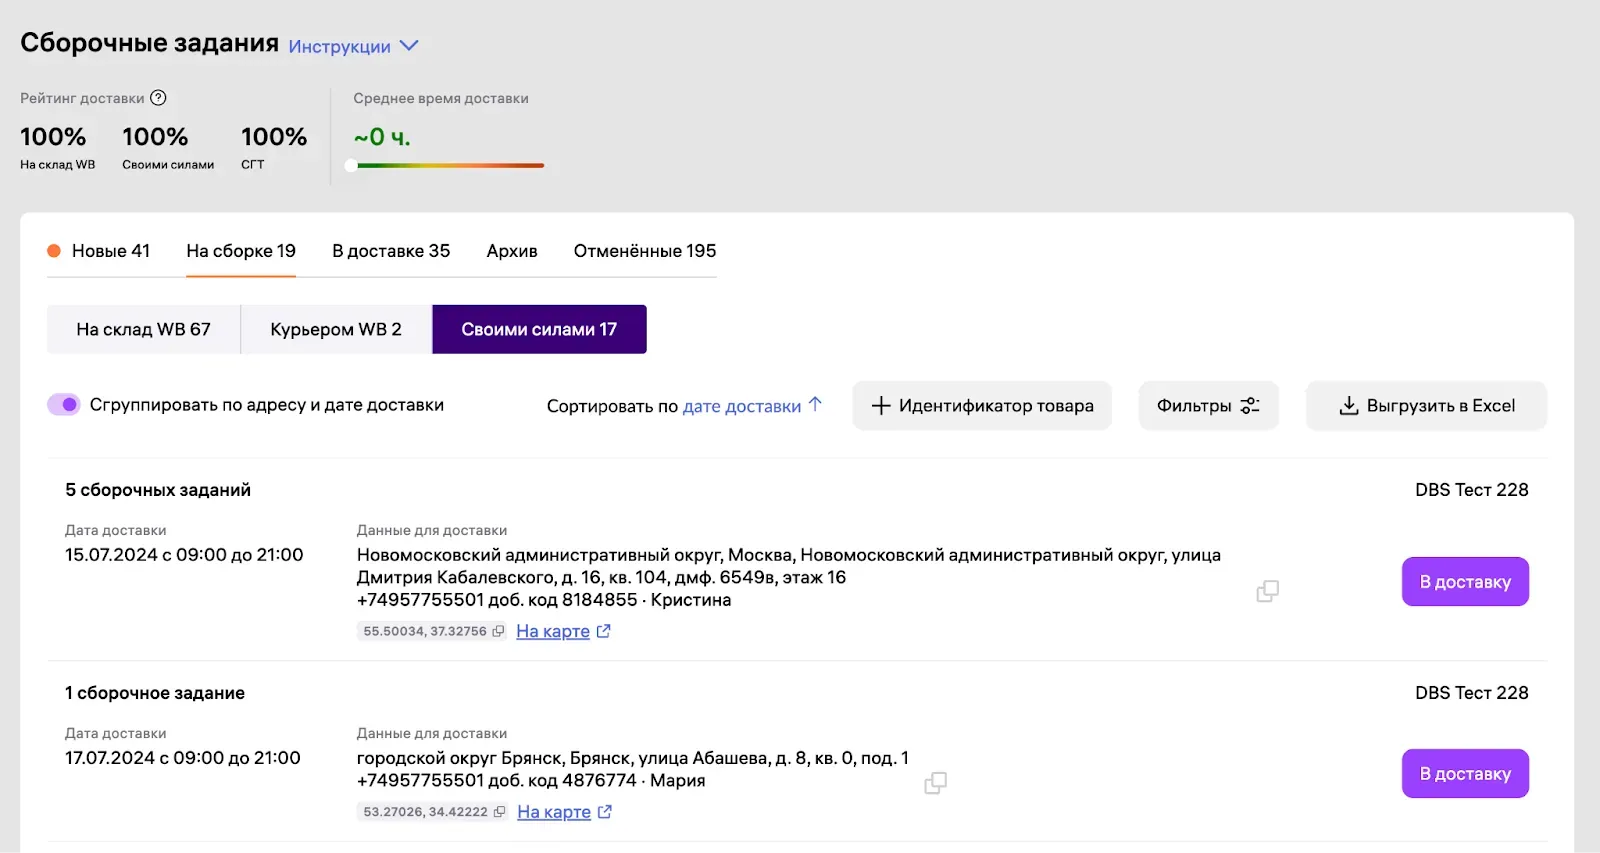Copy delivery data for Мария order
The width and height of the screenshot is (1600, 853).
935,783
